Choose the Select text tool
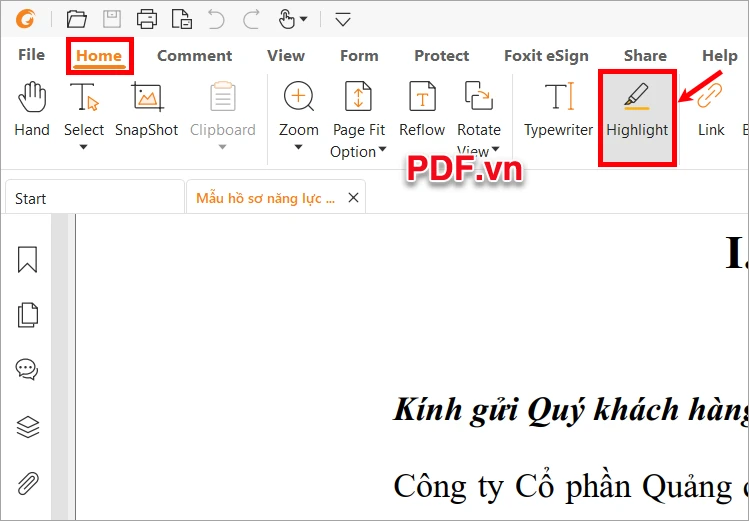The width and height of the screenshot is (749, 521). click(84, 109)
